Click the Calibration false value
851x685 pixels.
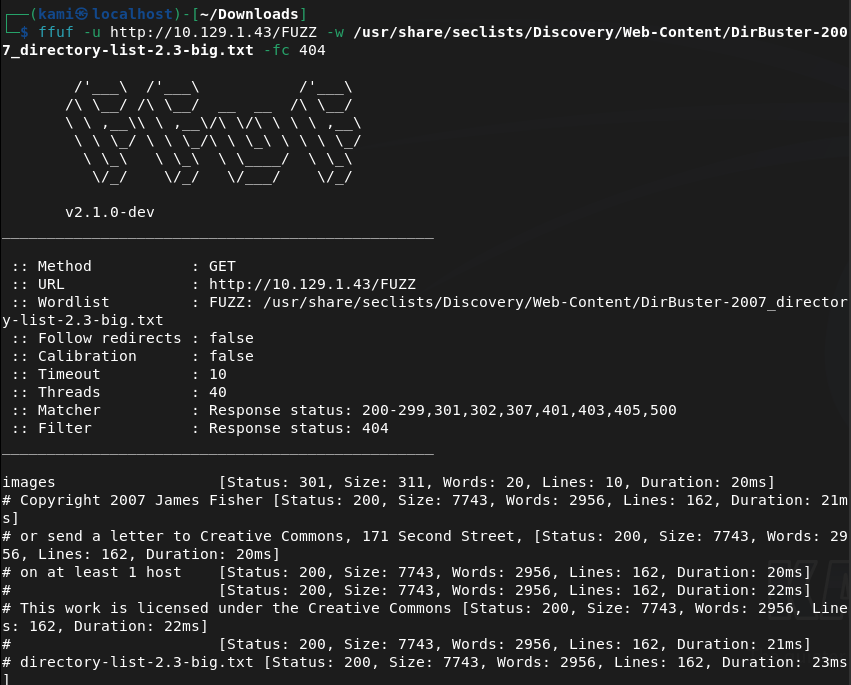tap(230, 356)
